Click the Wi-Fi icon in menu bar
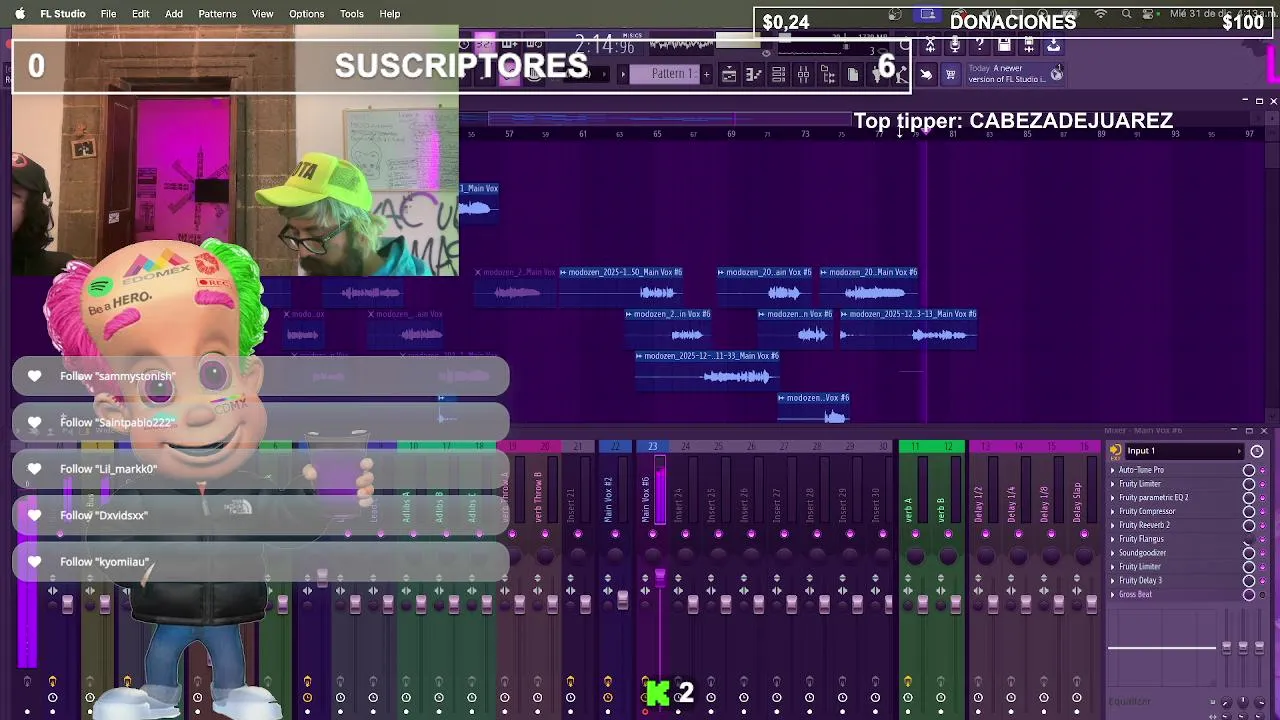1280x720 pixels. pyautogui.click(x=1101, y=14)
